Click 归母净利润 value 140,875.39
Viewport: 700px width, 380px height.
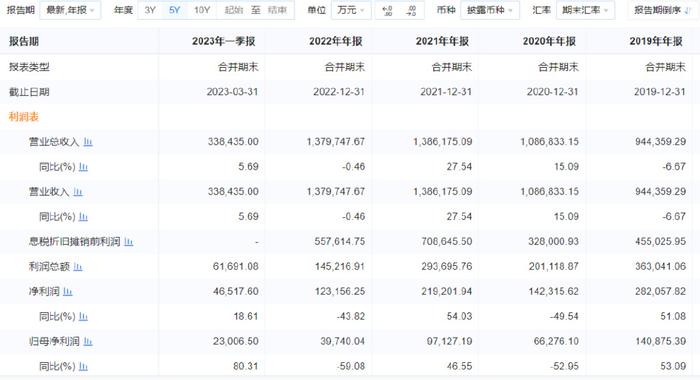click(x=660, y=342)
